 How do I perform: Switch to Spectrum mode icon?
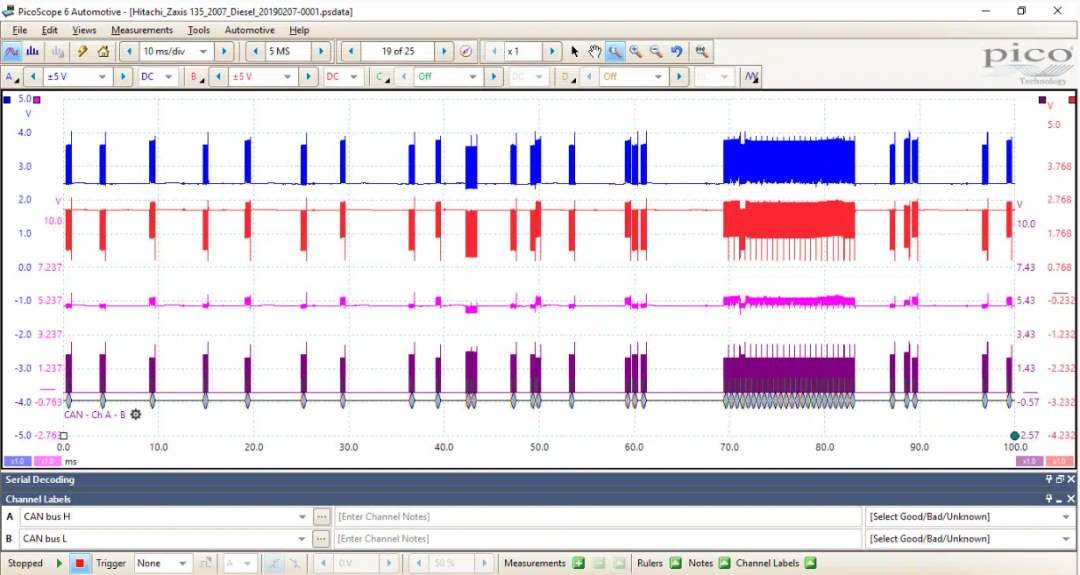tap(31, 51)
